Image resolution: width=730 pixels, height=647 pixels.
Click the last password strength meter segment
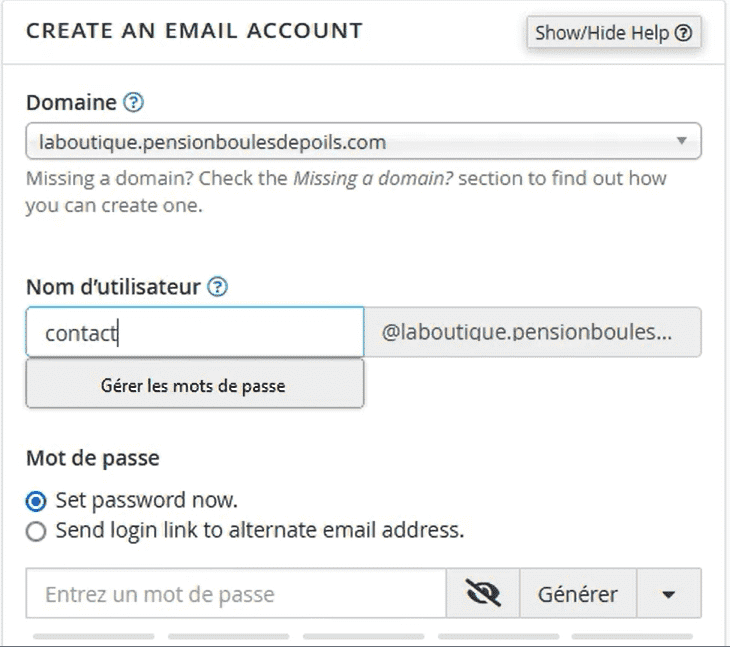point(632,636)
